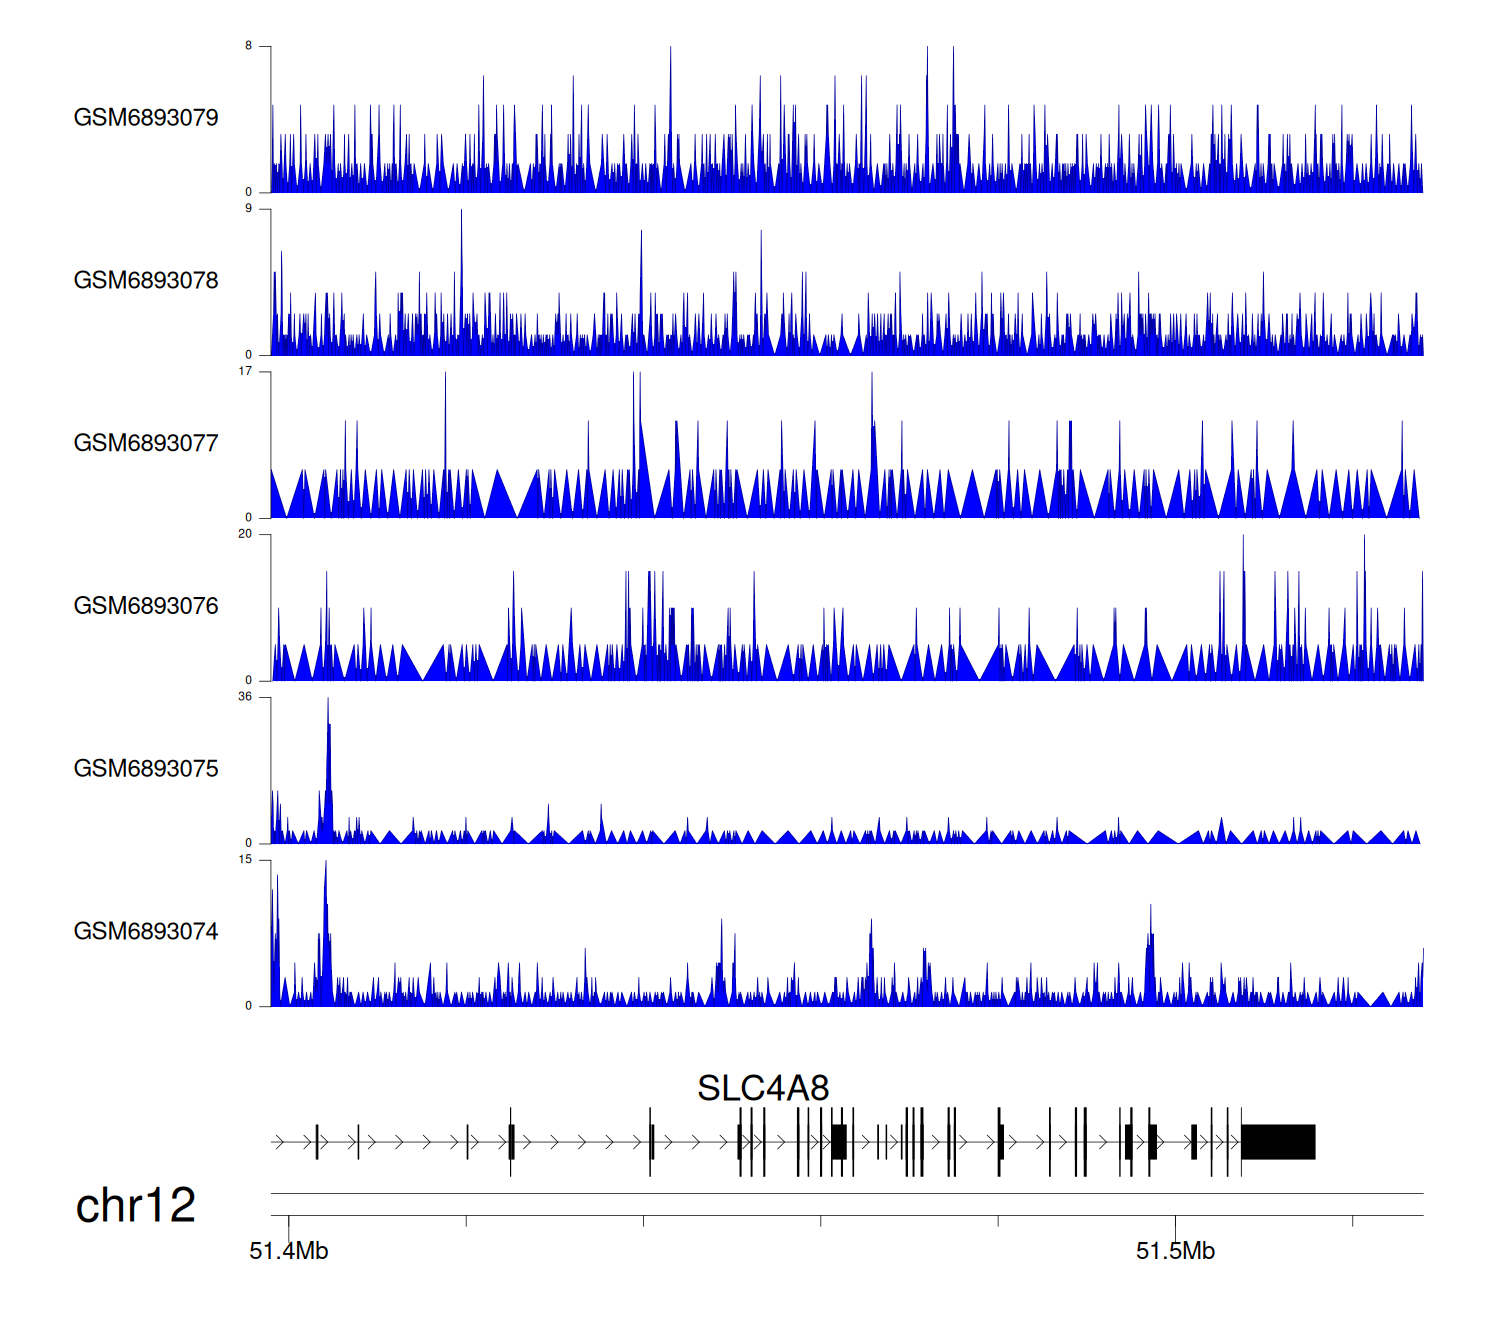The width and height of the screenshot is (1500, 1320).
Task: Click the GSM6893079 track label
Action: pyautogui.click(x=146, y=118)
